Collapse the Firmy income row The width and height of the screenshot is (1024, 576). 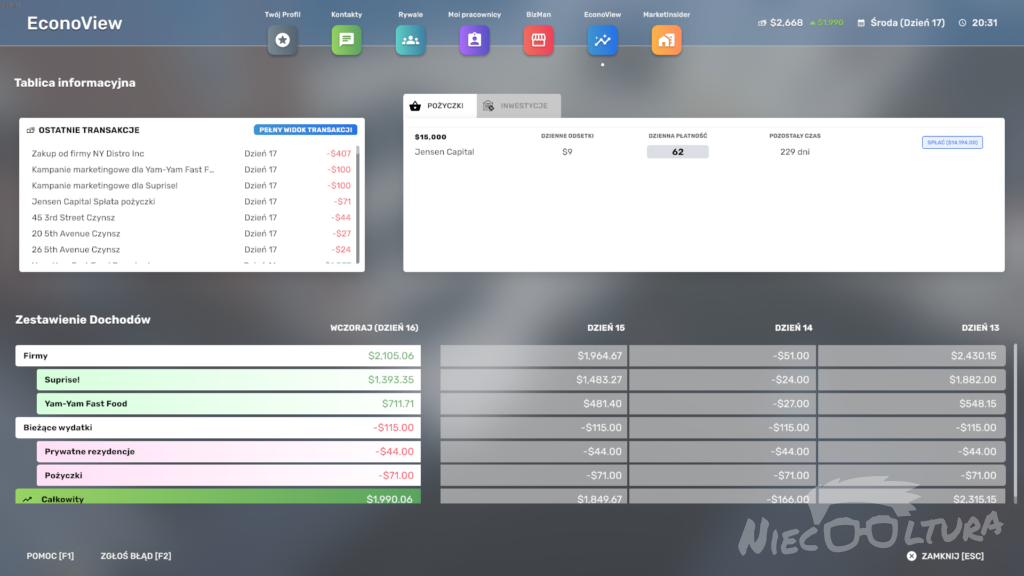click(x=218, y=356)
